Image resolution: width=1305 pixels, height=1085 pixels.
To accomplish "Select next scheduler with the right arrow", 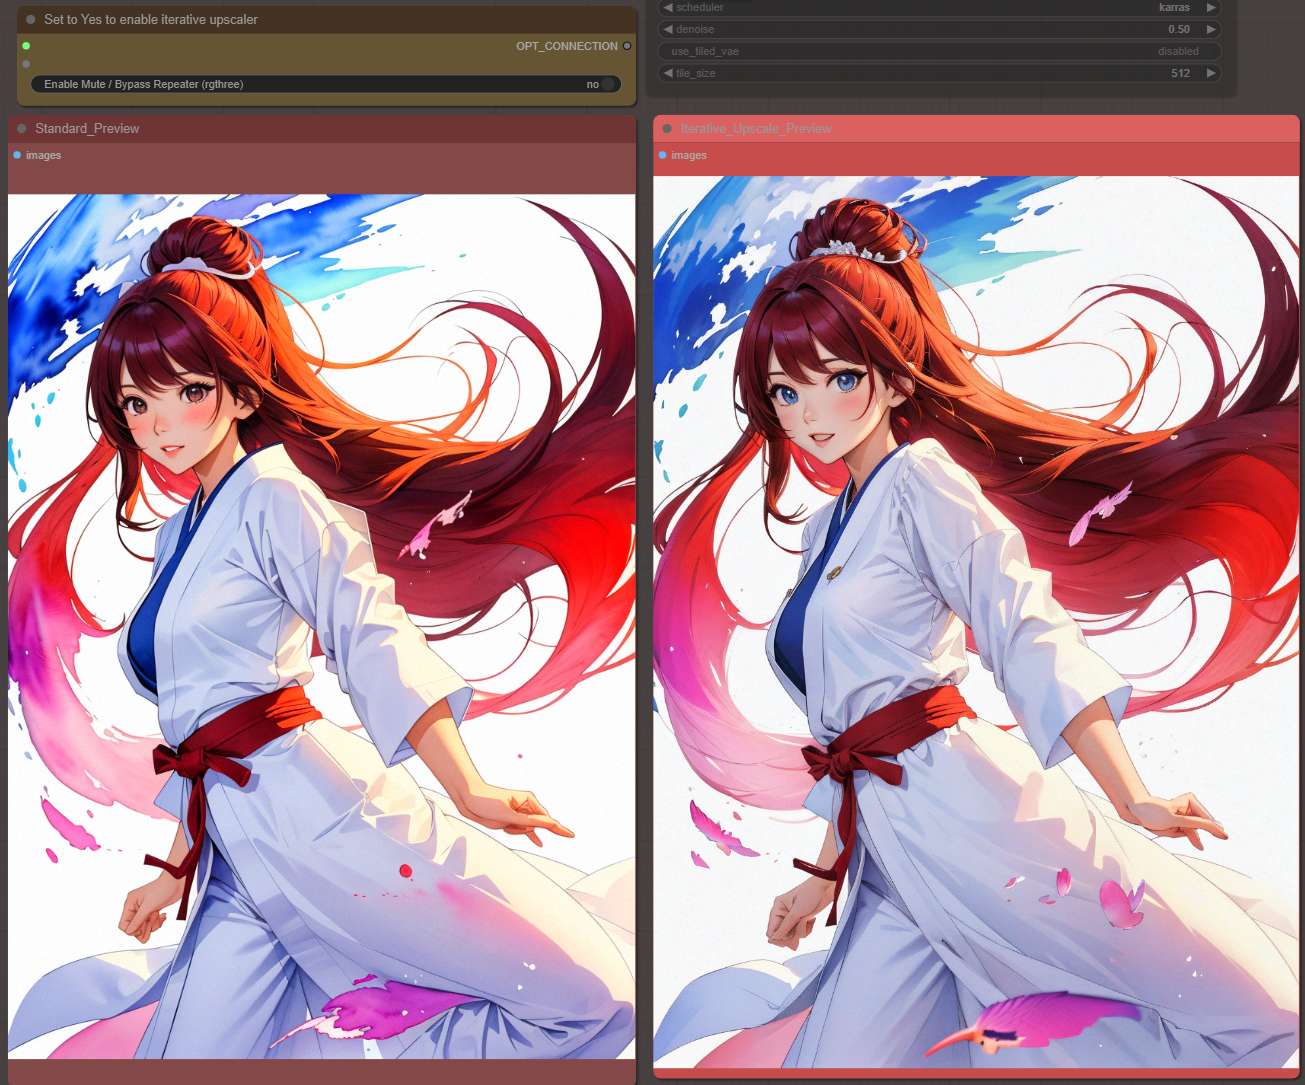I will pyautogui.click(x=1211, y=7).
